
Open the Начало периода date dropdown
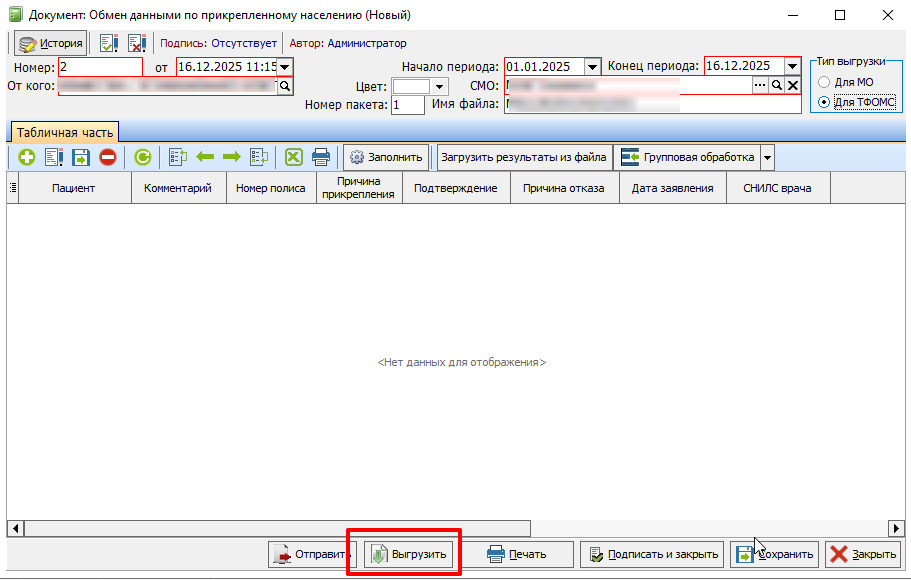click(591, 67)
